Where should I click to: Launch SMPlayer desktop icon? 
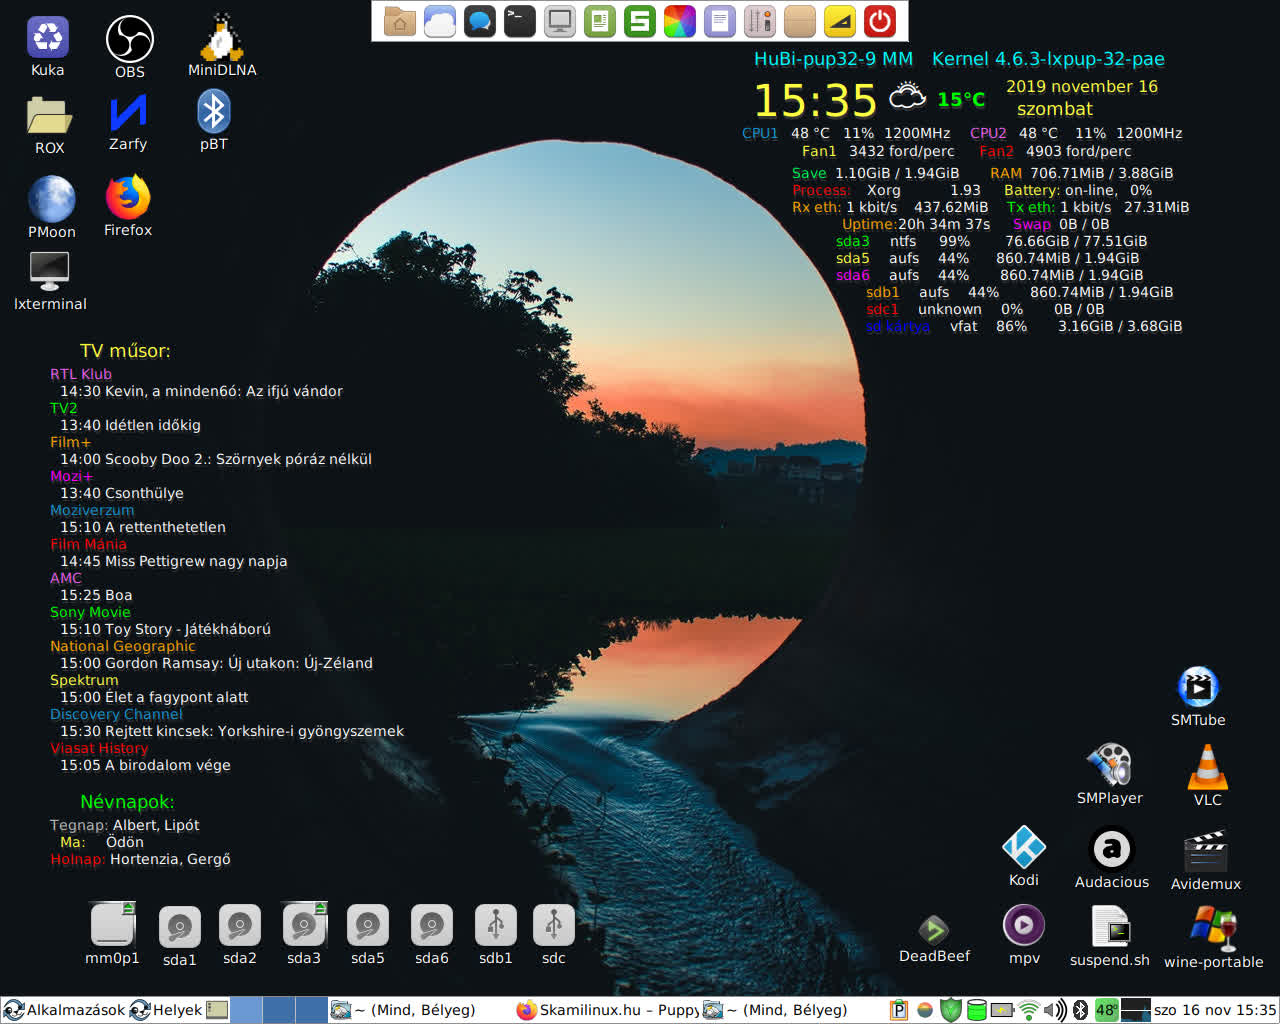tap(1109, 765)
